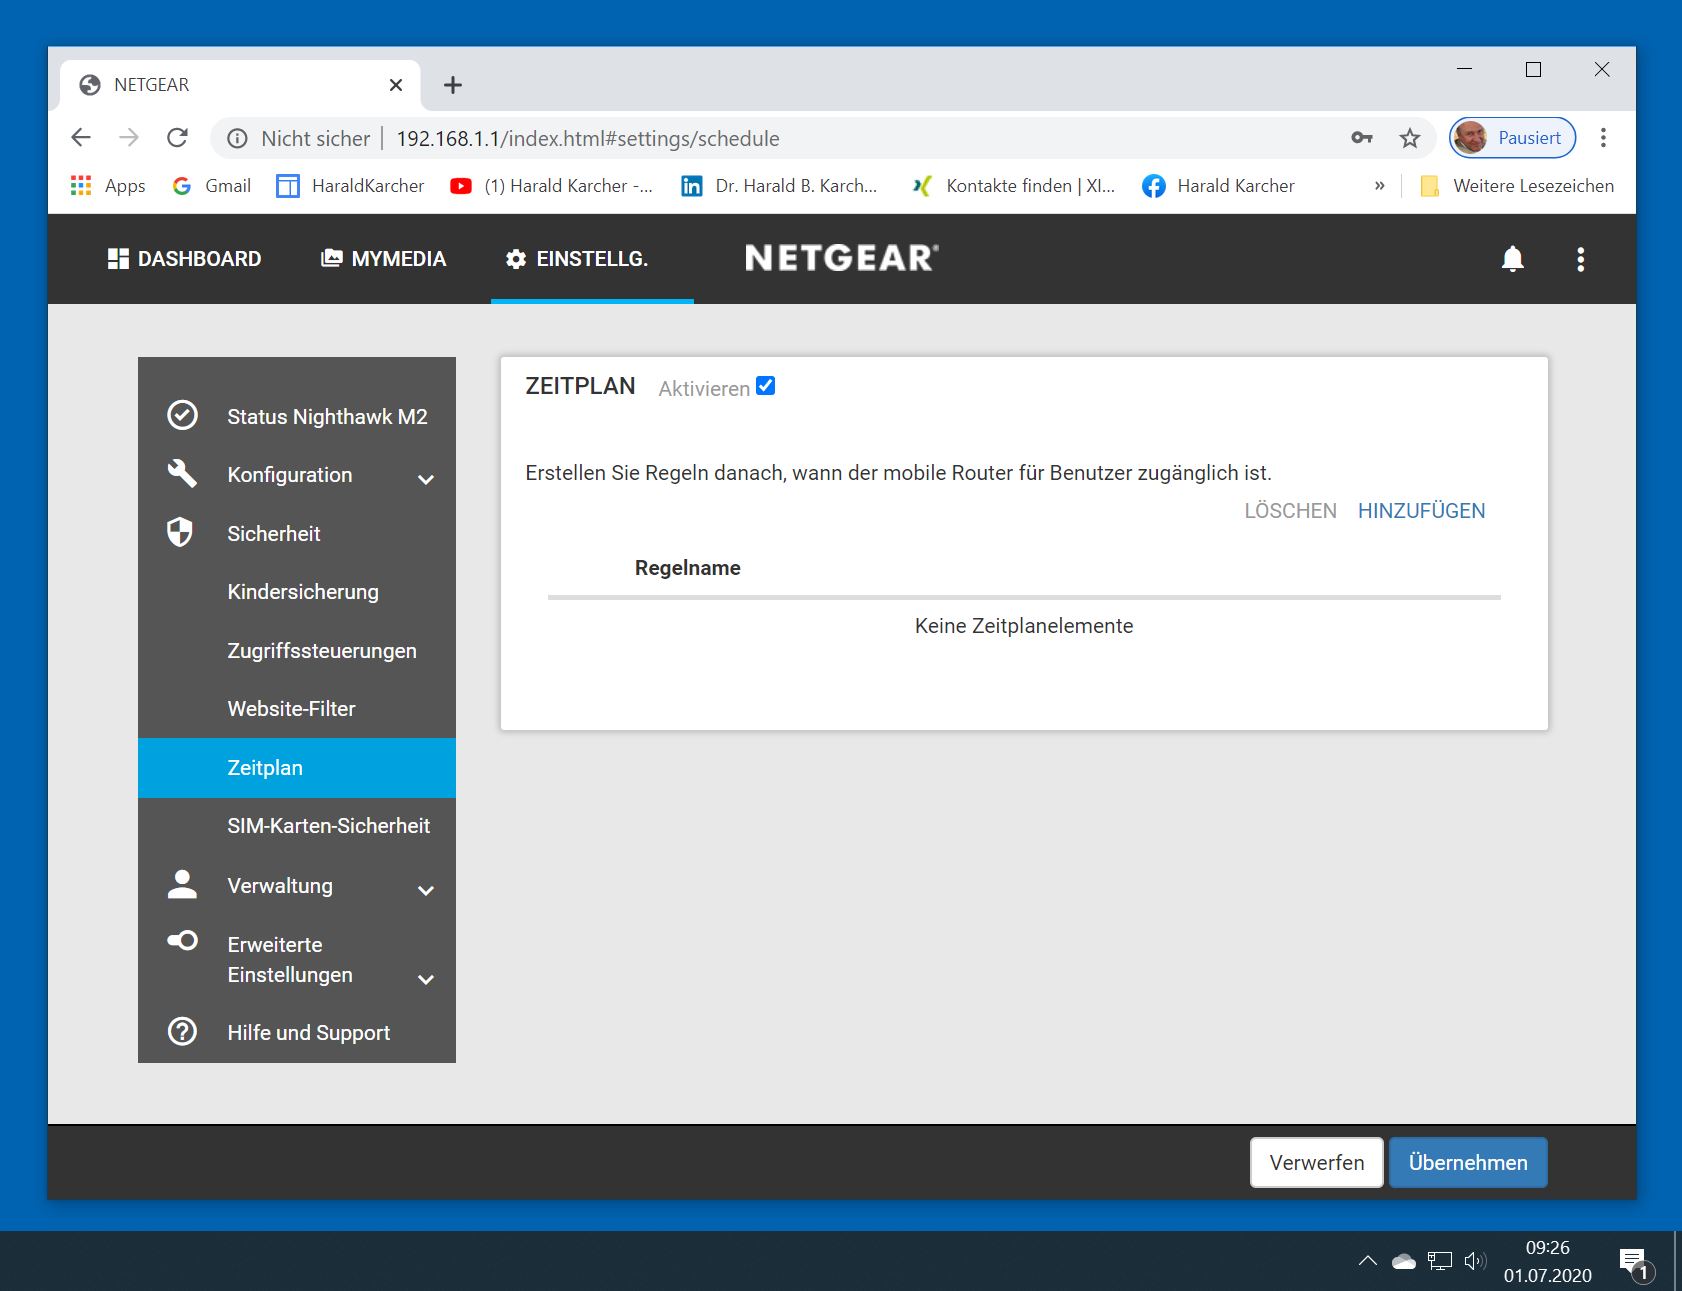
Task: Click HINZUFÜGEN to add a rule
Action: tap(1420, 511)
